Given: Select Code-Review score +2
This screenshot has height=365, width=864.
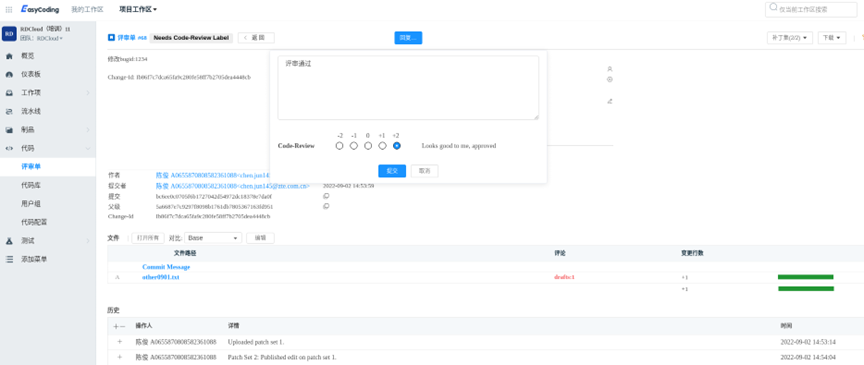Looking at the screenshot, I should pyautogui.click(x=397, y=146).
